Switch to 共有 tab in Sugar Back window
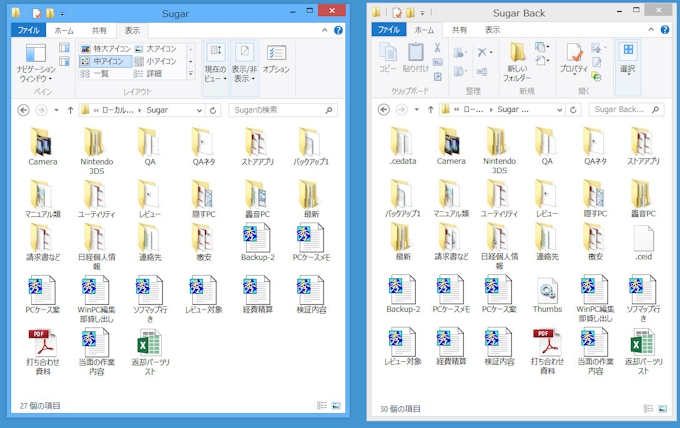The width and height of the screenshot is (680, 428). (459, 30)
